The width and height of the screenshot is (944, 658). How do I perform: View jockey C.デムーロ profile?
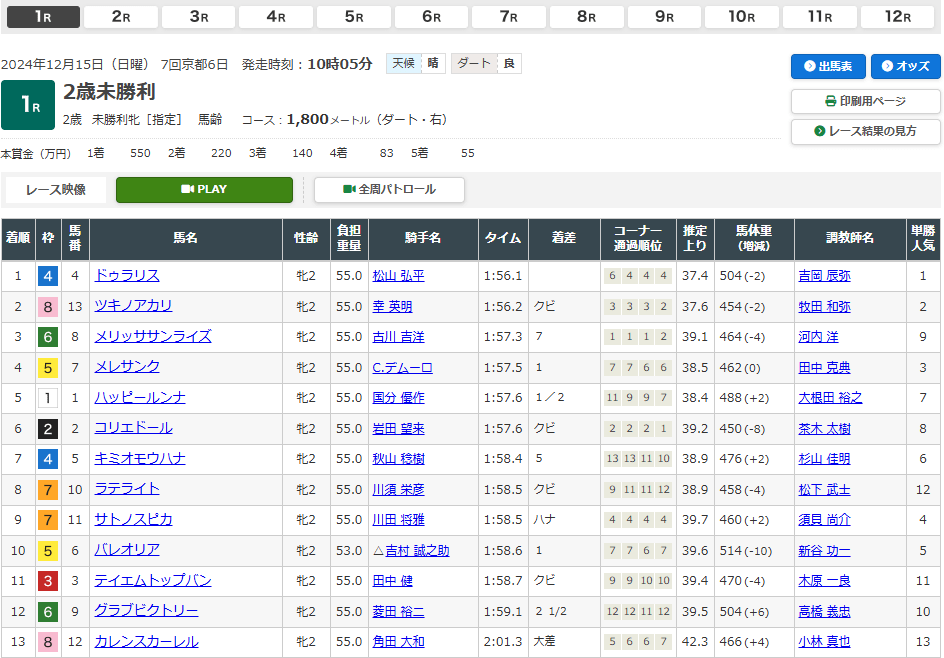402,368
